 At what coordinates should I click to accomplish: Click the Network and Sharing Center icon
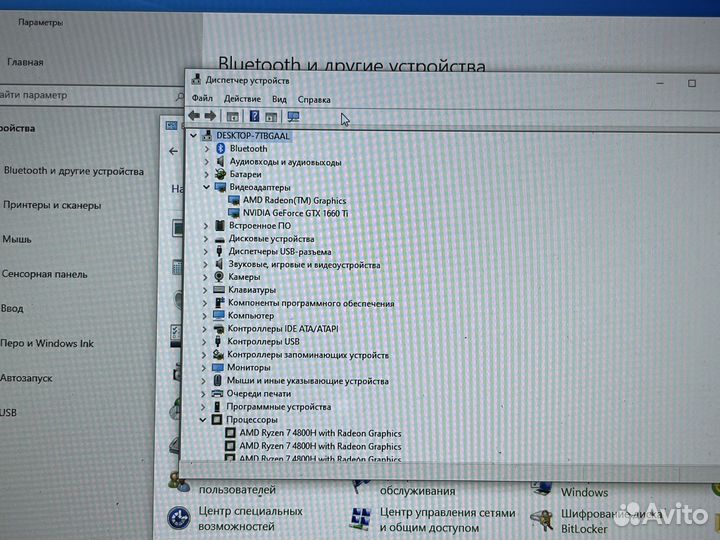pos(360,517)
